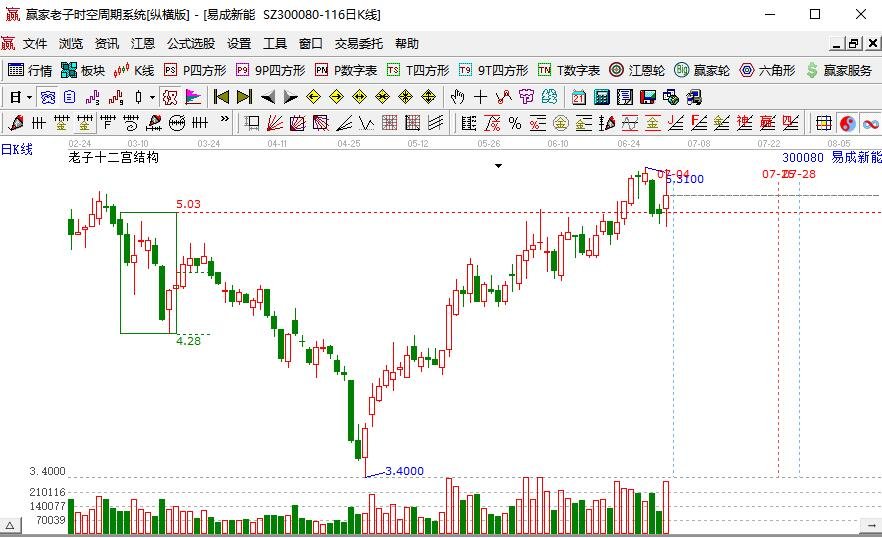882x538 pixels.
Task: Open the 设置 menu
Action: click(239, 43)
